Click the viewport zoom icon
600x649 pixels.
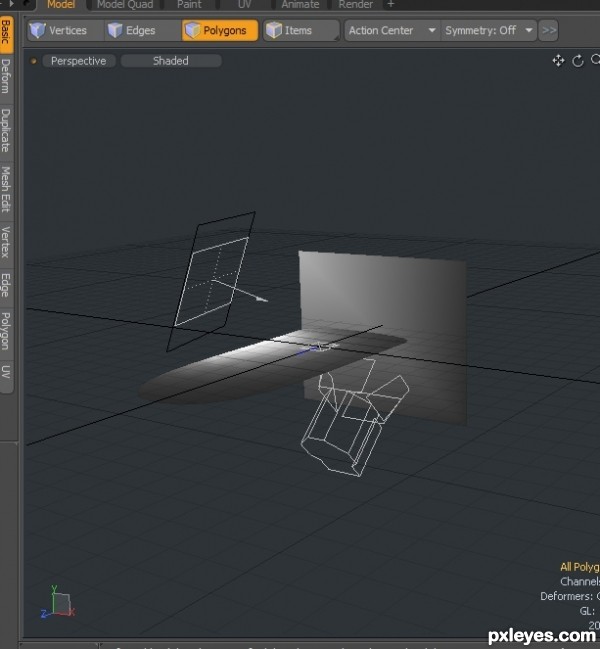click(x=595, y=60)
